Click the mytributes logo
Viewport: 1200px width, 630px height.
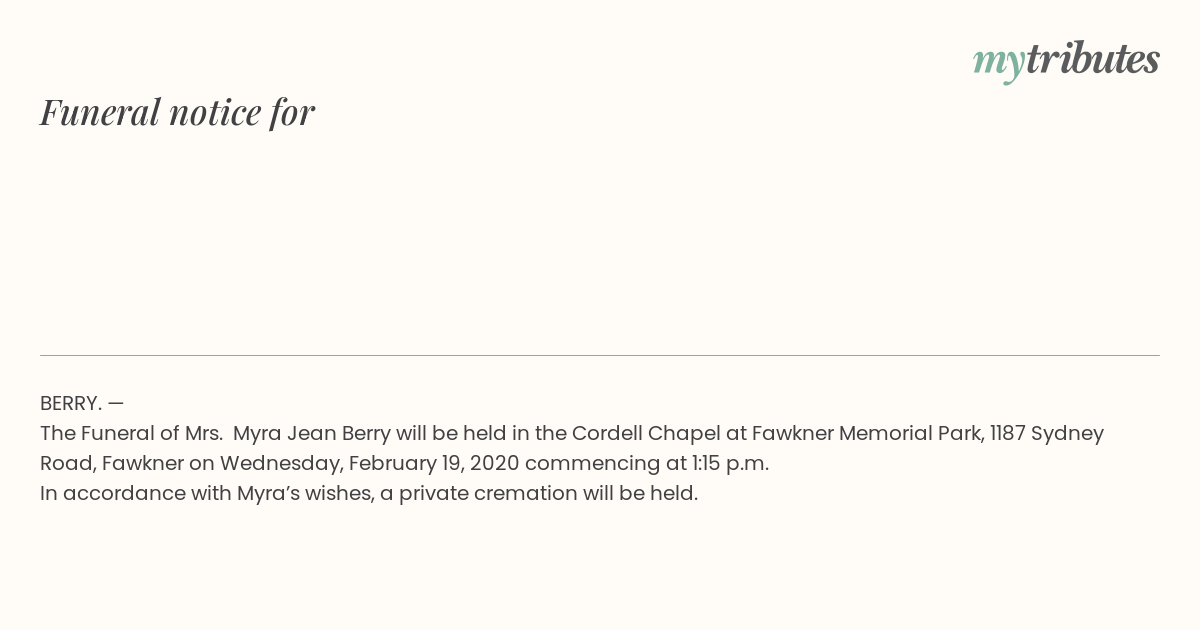click(x=1066, y=61)
